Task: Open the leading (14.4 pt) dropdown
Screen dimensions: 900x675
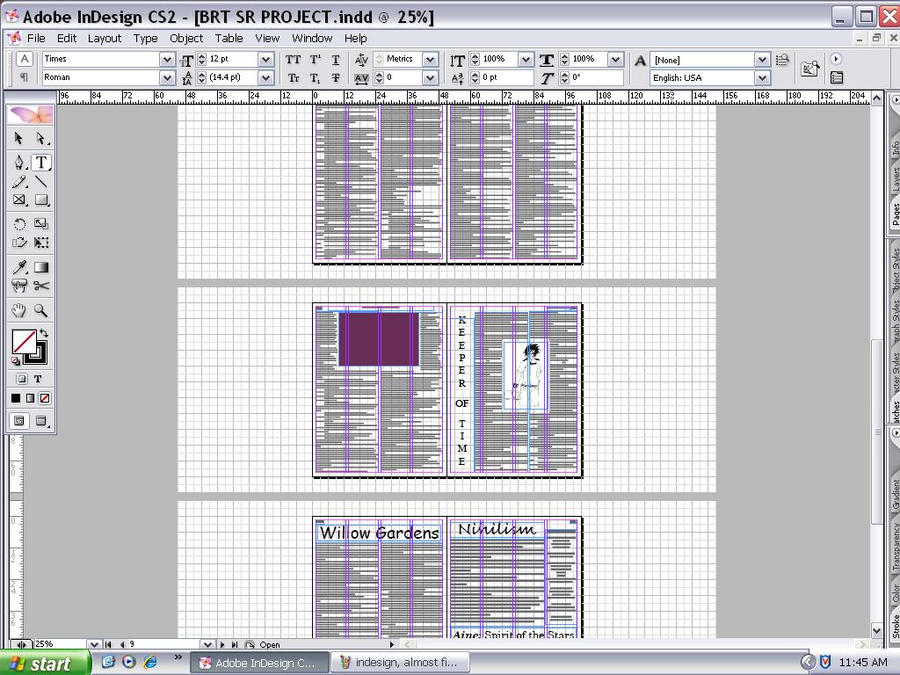Action: point(265,77)
